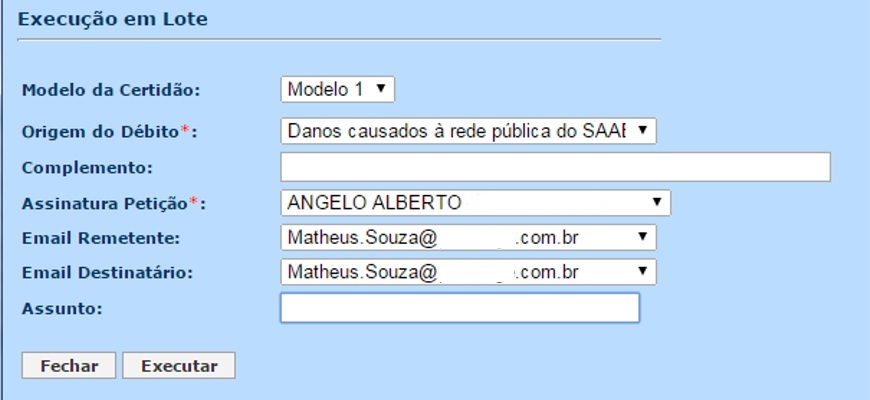
Task: Open the Email Destinatário dropdown
Action: (x=467, y=272)
